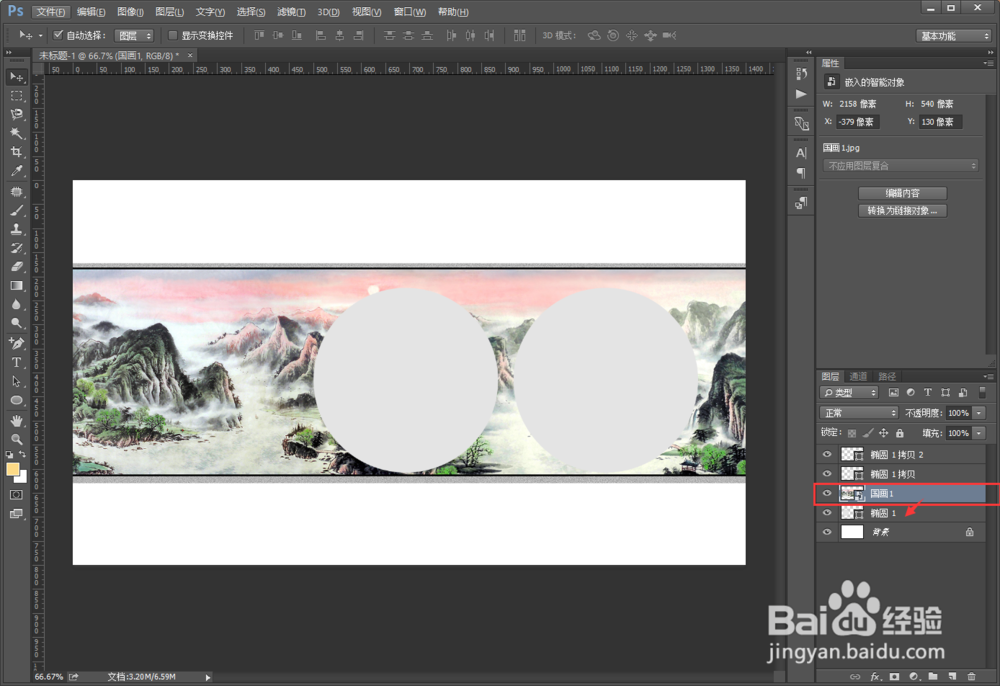Select the Gradient tool
The width and height of the screenshot is (1000, 686).
(17, 286)
